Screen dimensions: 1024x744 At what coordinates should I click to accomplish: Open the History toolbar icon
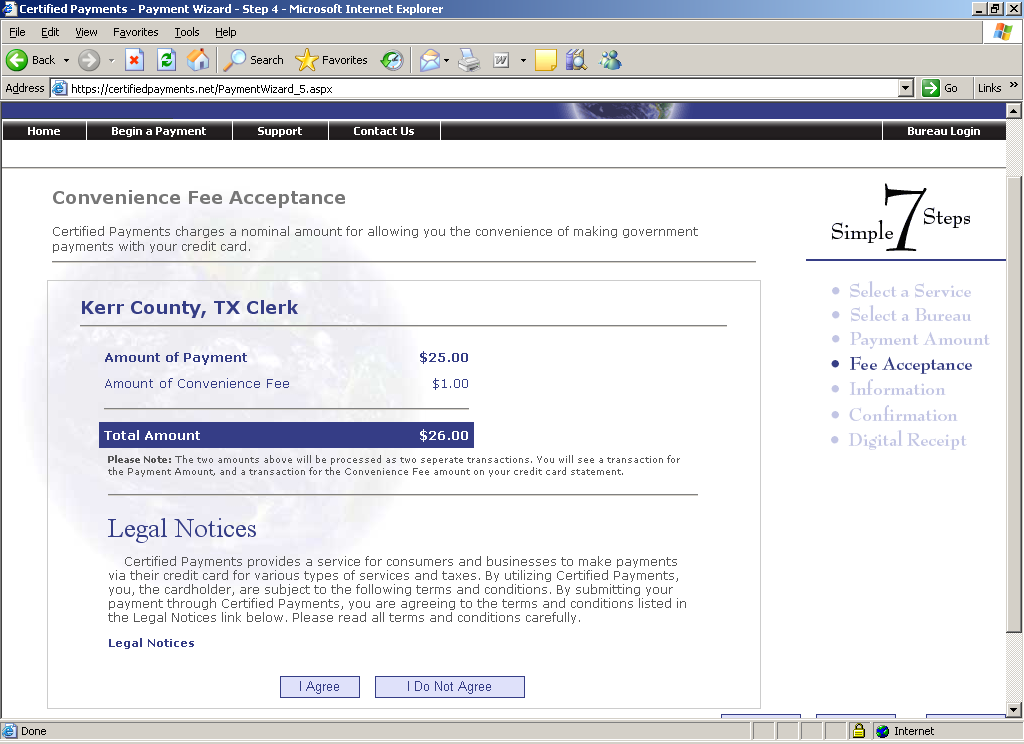(392, 60)
